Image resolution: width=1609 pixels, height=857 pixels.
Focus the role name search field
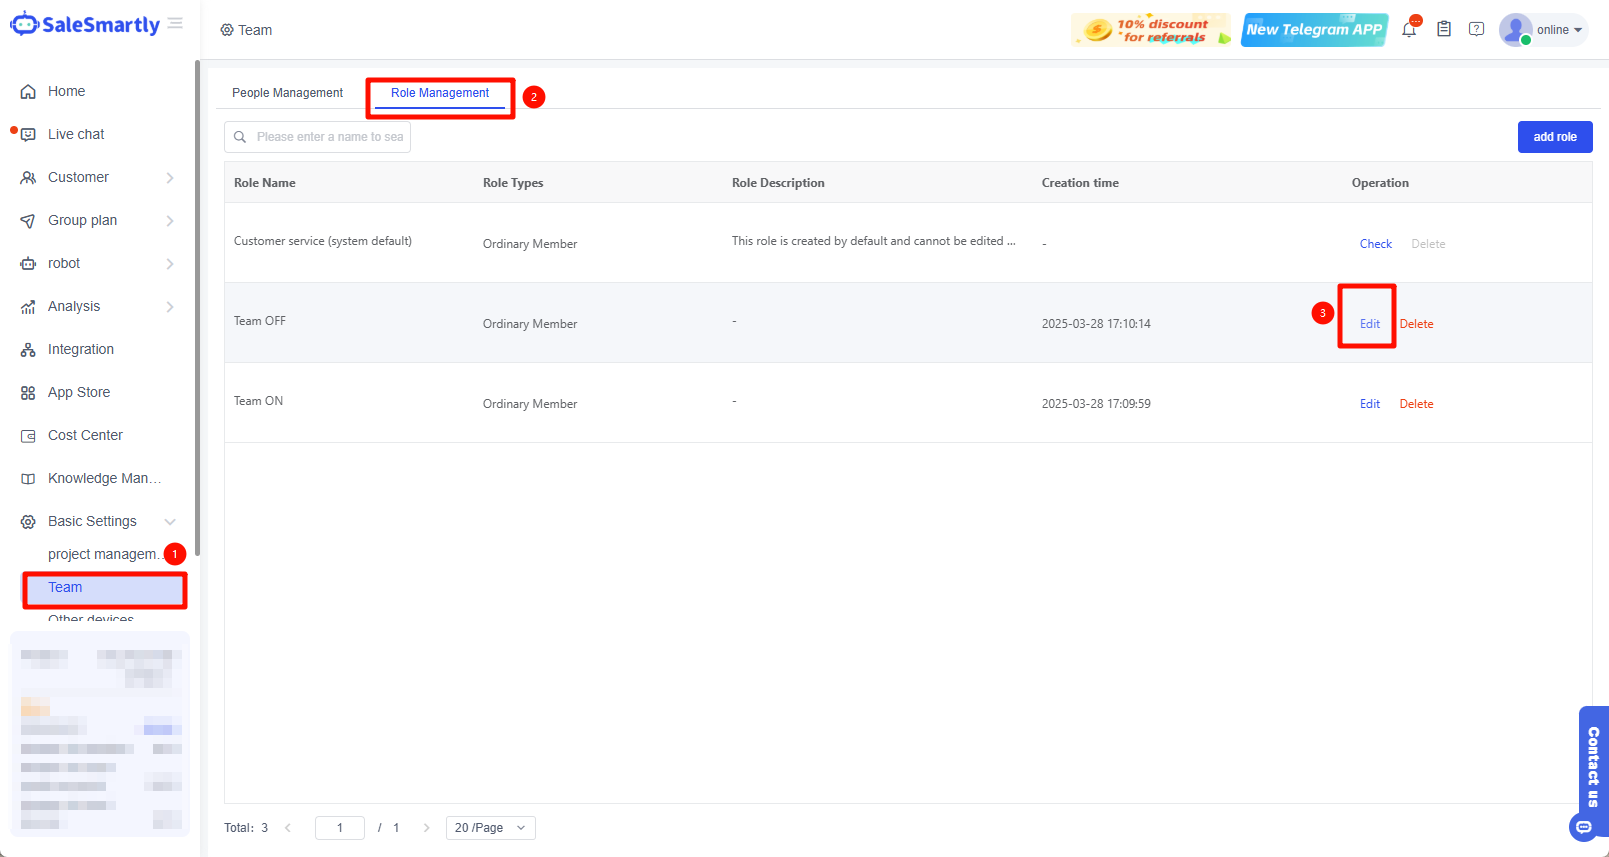(x=328, y=137)
